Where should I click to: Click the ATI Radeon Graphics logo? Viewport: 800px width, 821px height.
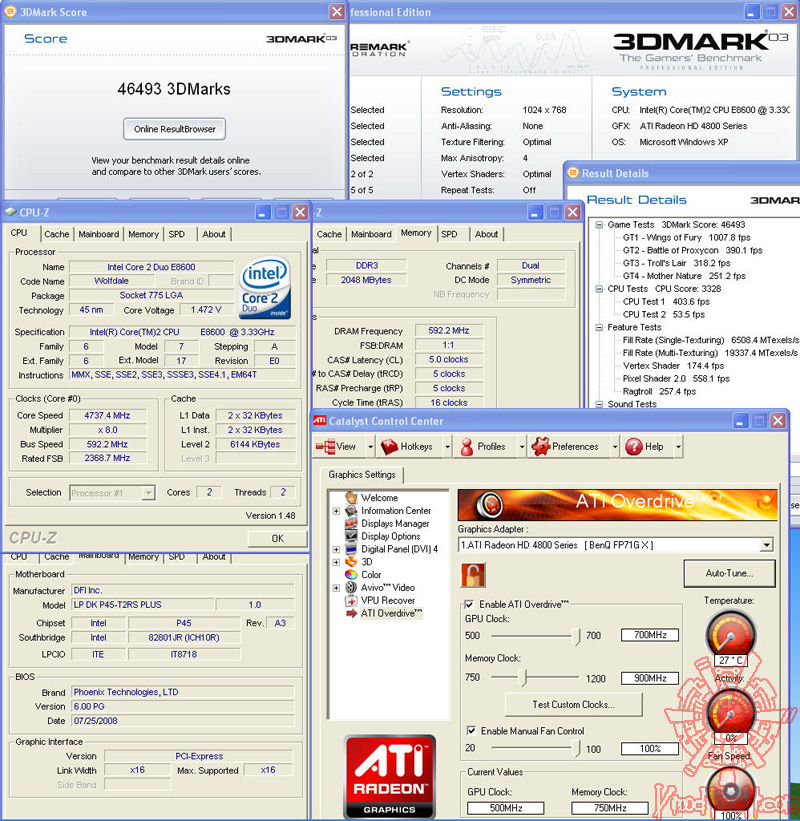[390, 777]
